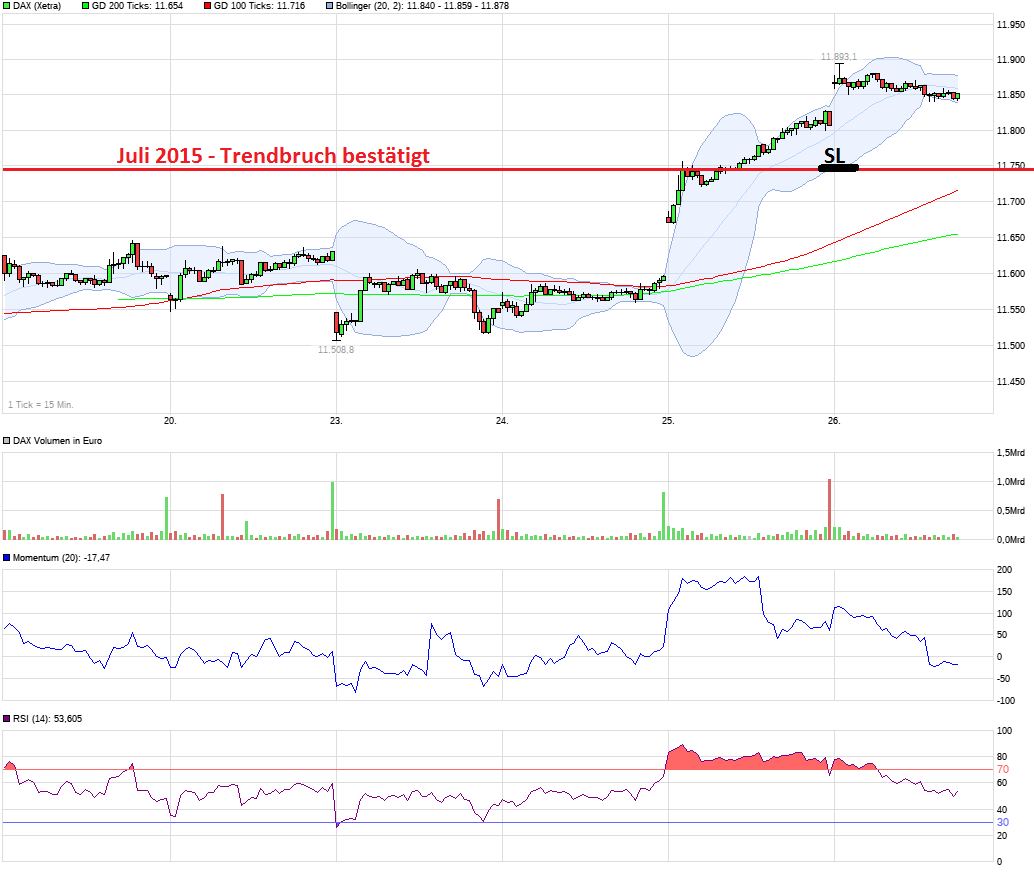Click the 11.893,1 high price label
Screen dimensions: 1034x872
pyautogui.click(x=839, y=57)
